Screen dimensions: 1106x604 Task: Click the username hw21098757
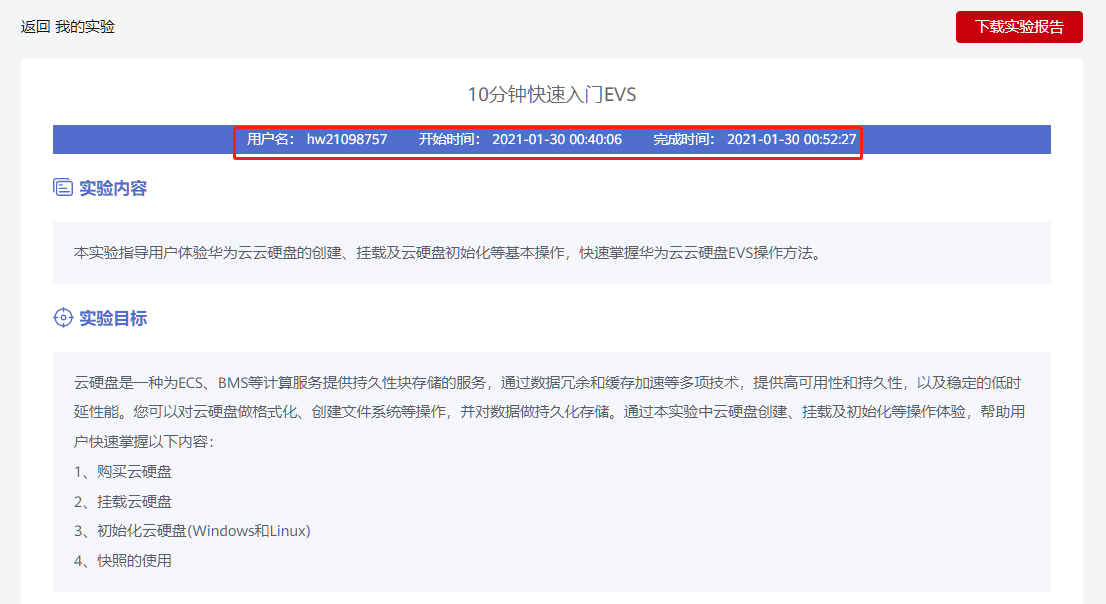pos(347,140)
